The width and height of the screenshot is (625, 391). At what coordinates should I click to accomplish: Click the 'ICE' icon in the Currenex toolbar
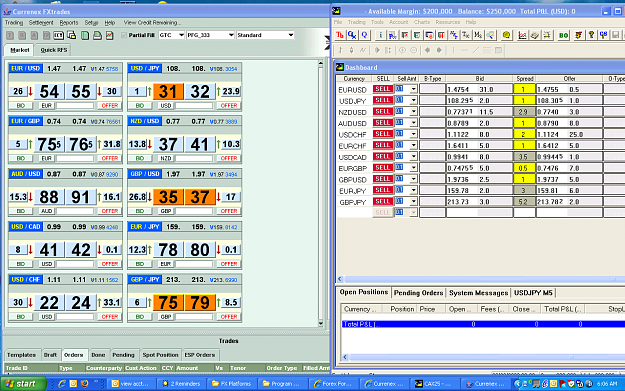pos(59,35)
